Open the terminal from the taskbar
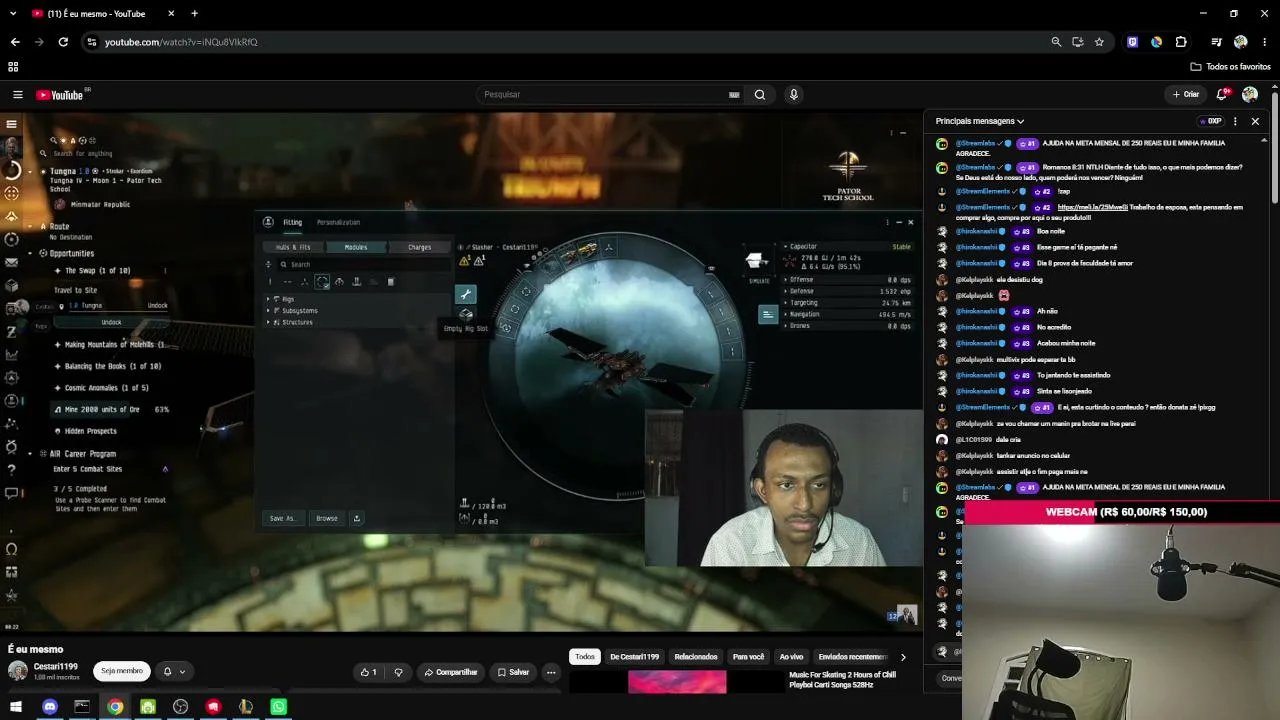The width and height of the screenshot is (1280, 720). tap(82, 707)
